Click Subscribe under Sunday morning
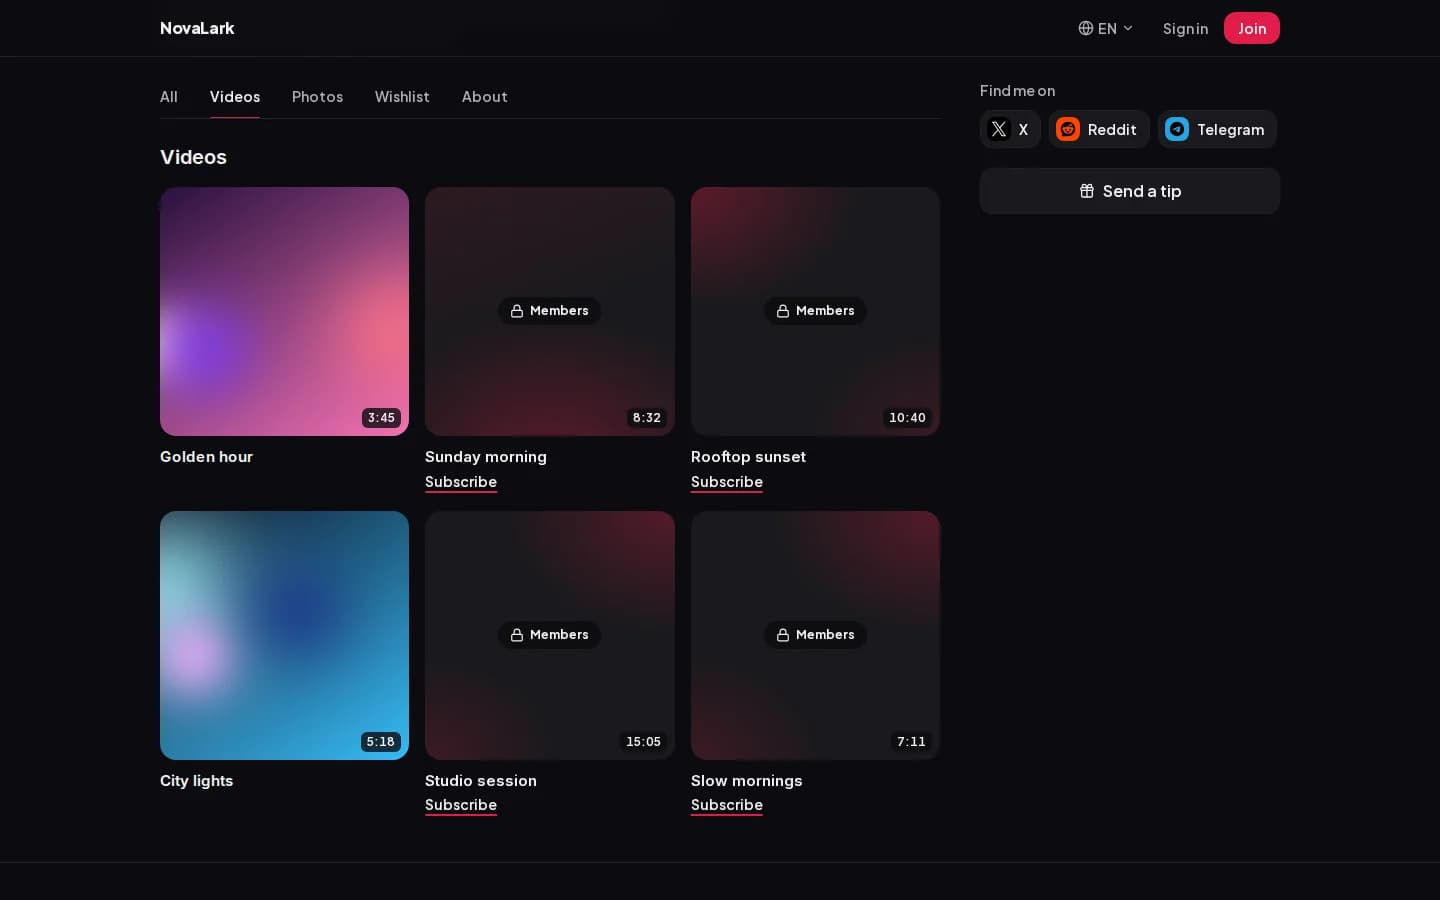Screen dimensions: 1440x900 pos(461,482)
